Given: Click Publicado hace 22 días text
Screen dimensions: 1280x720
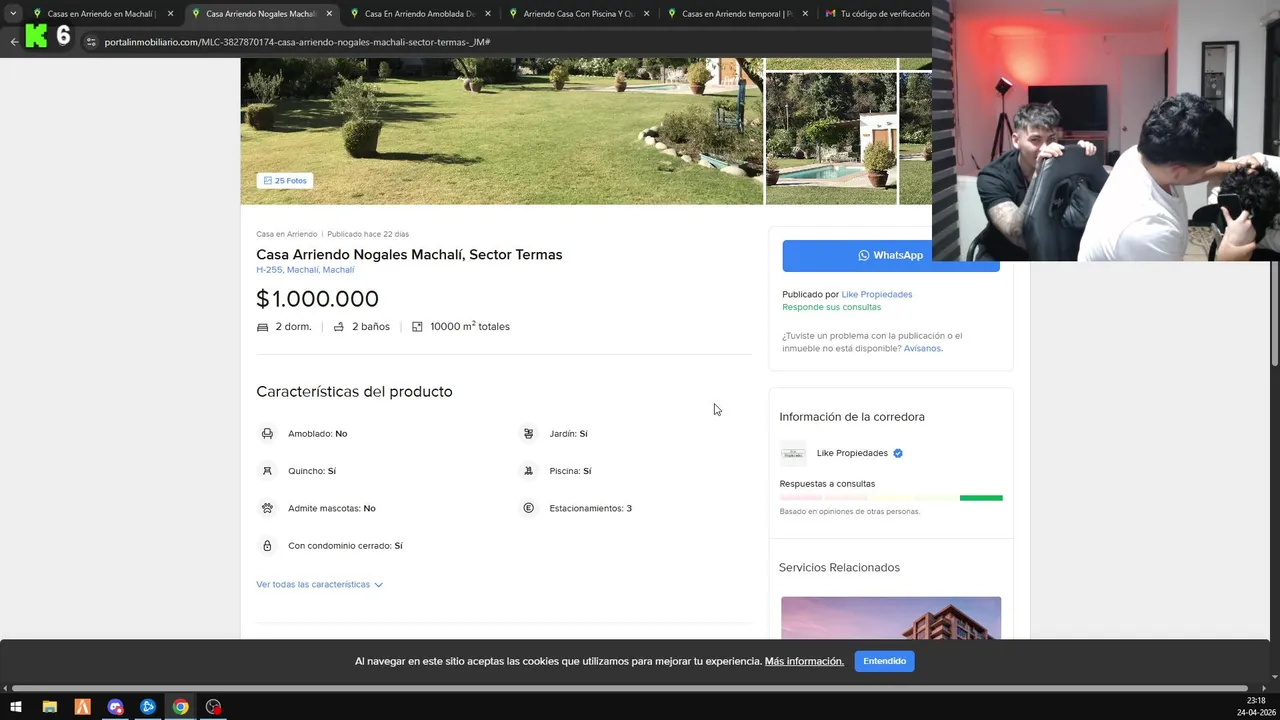Looking at the screenshot, I should coord(368,234).
